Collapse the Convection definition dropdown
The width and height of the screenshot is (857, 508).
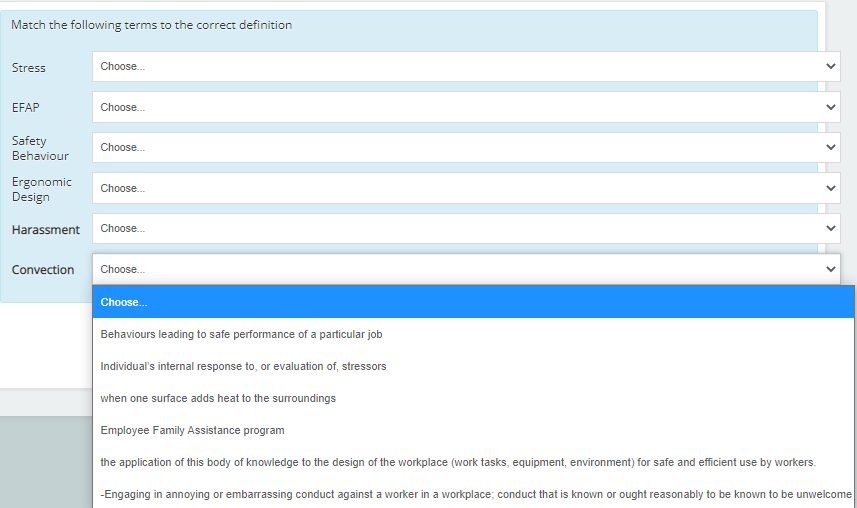[x=466, y=269]
